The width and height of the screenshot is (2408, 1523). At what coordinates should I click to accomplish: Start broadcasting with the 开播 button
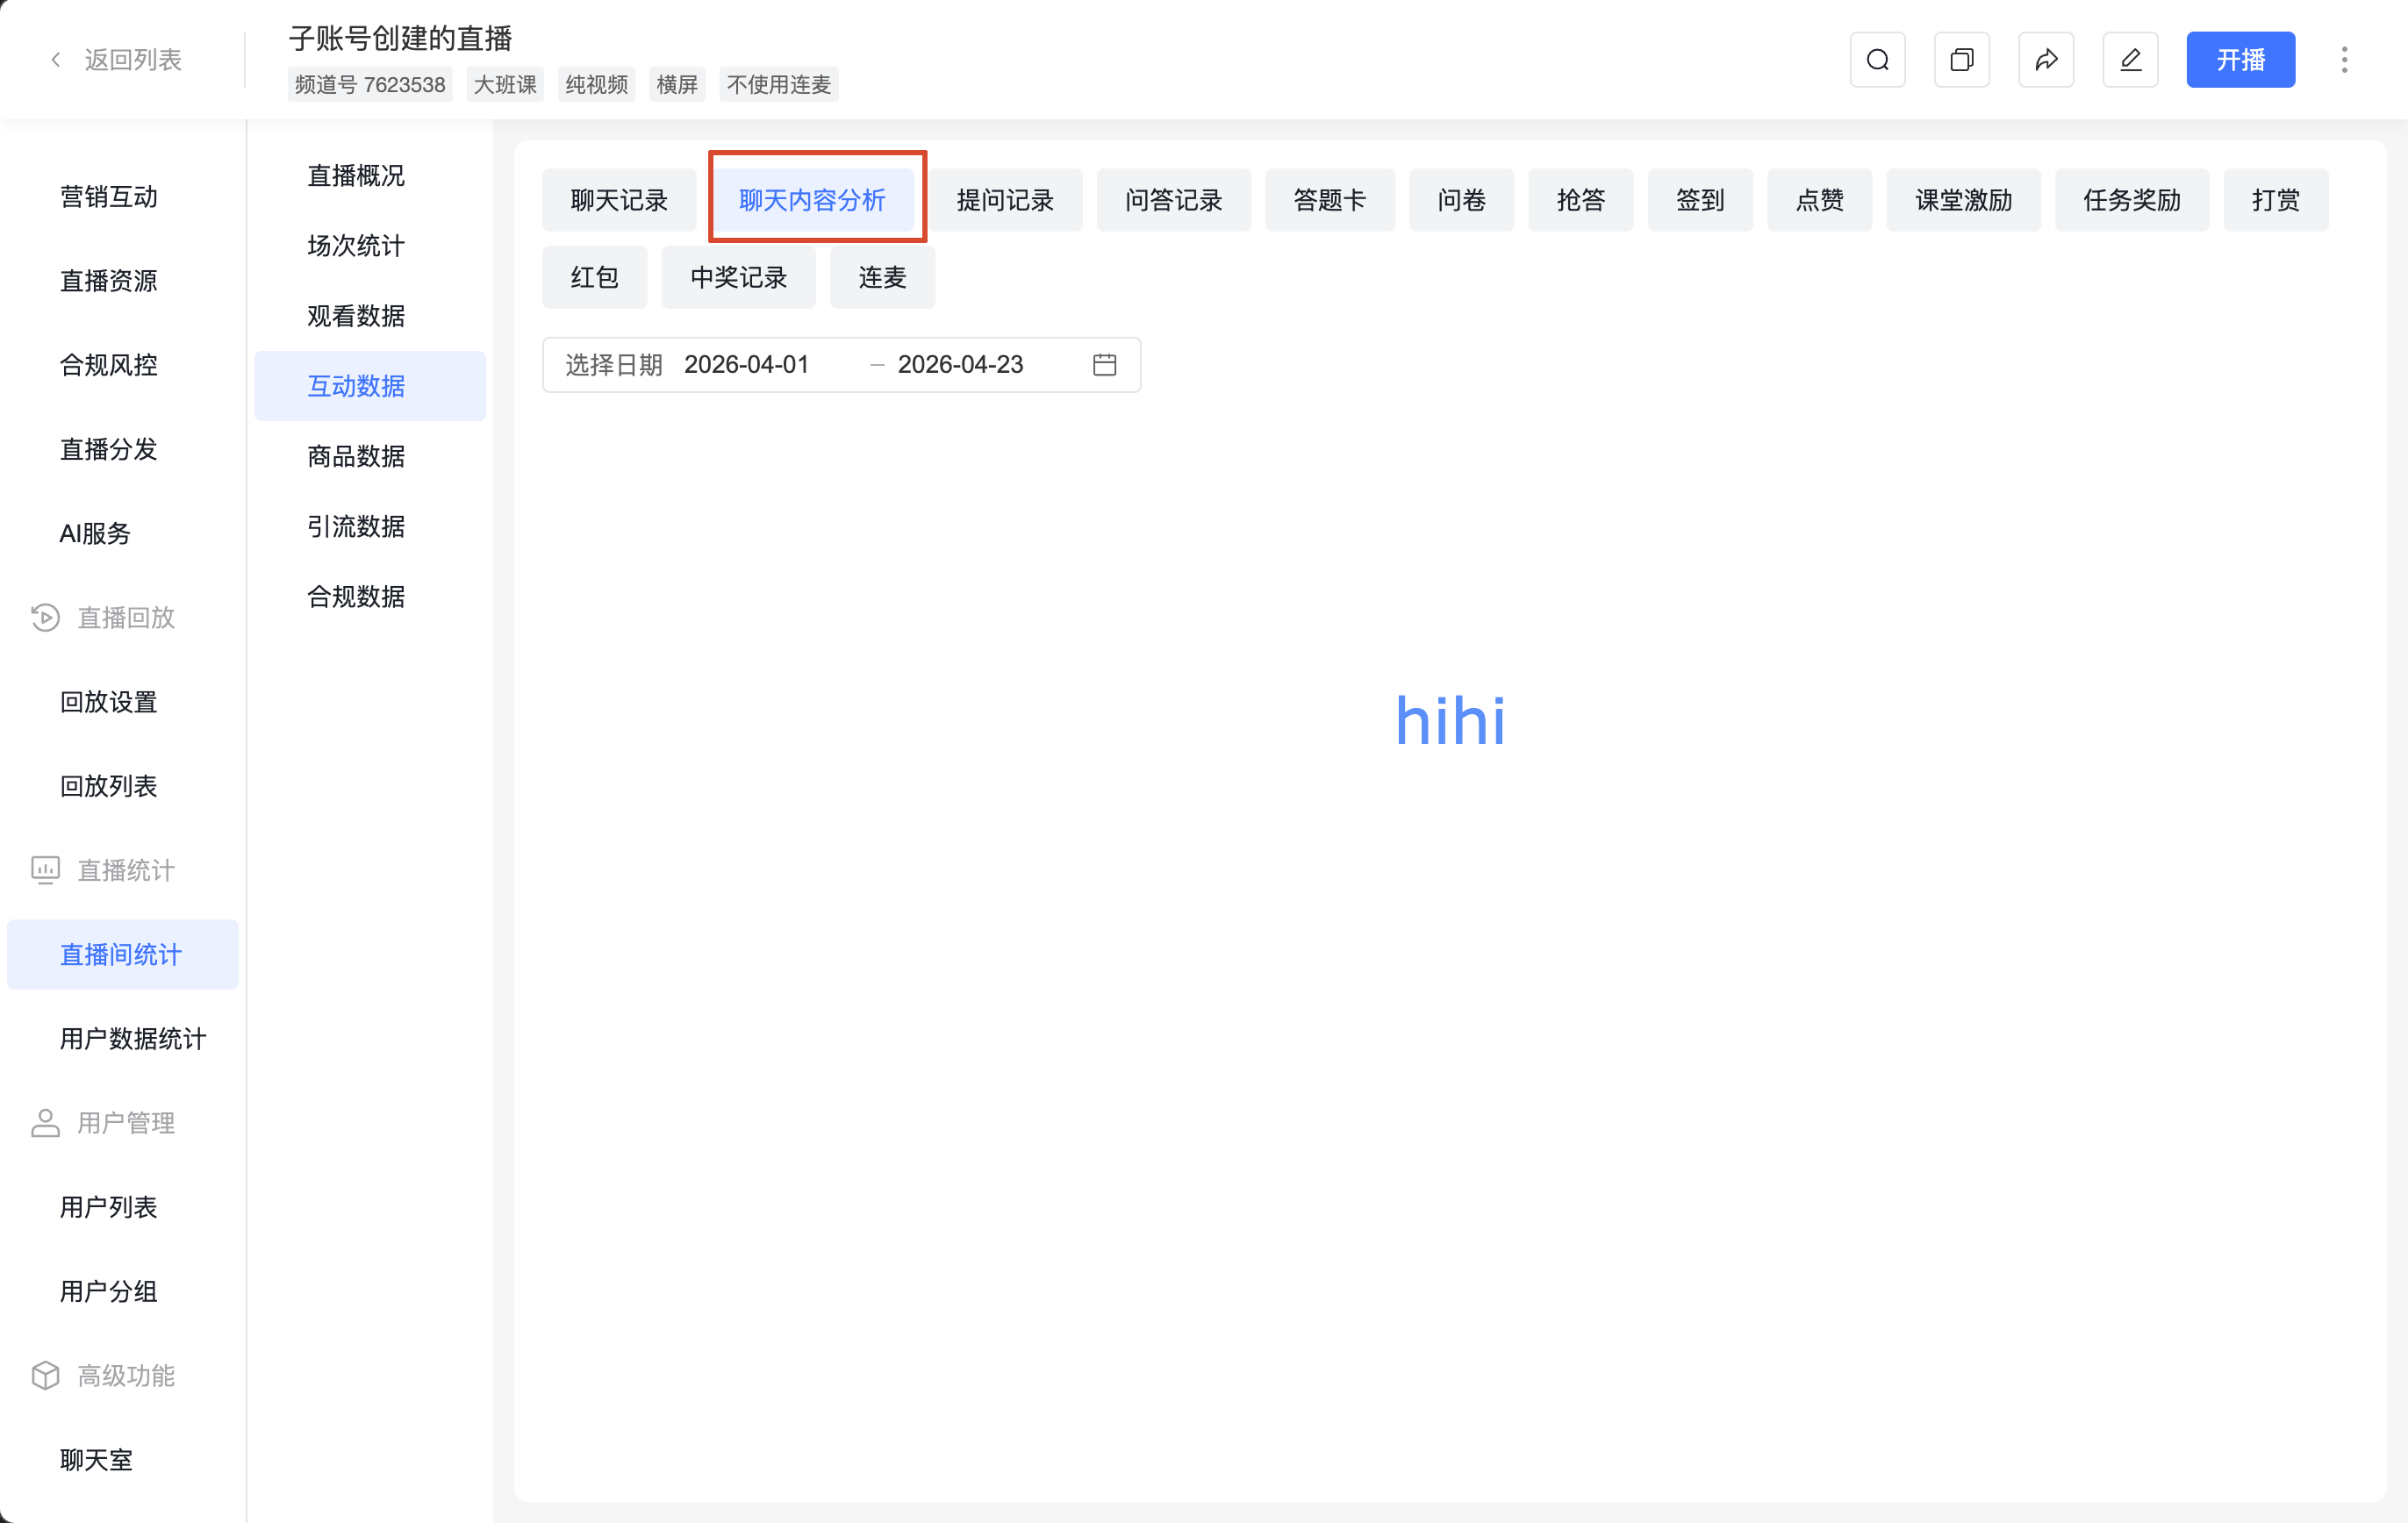point(2240,60)
